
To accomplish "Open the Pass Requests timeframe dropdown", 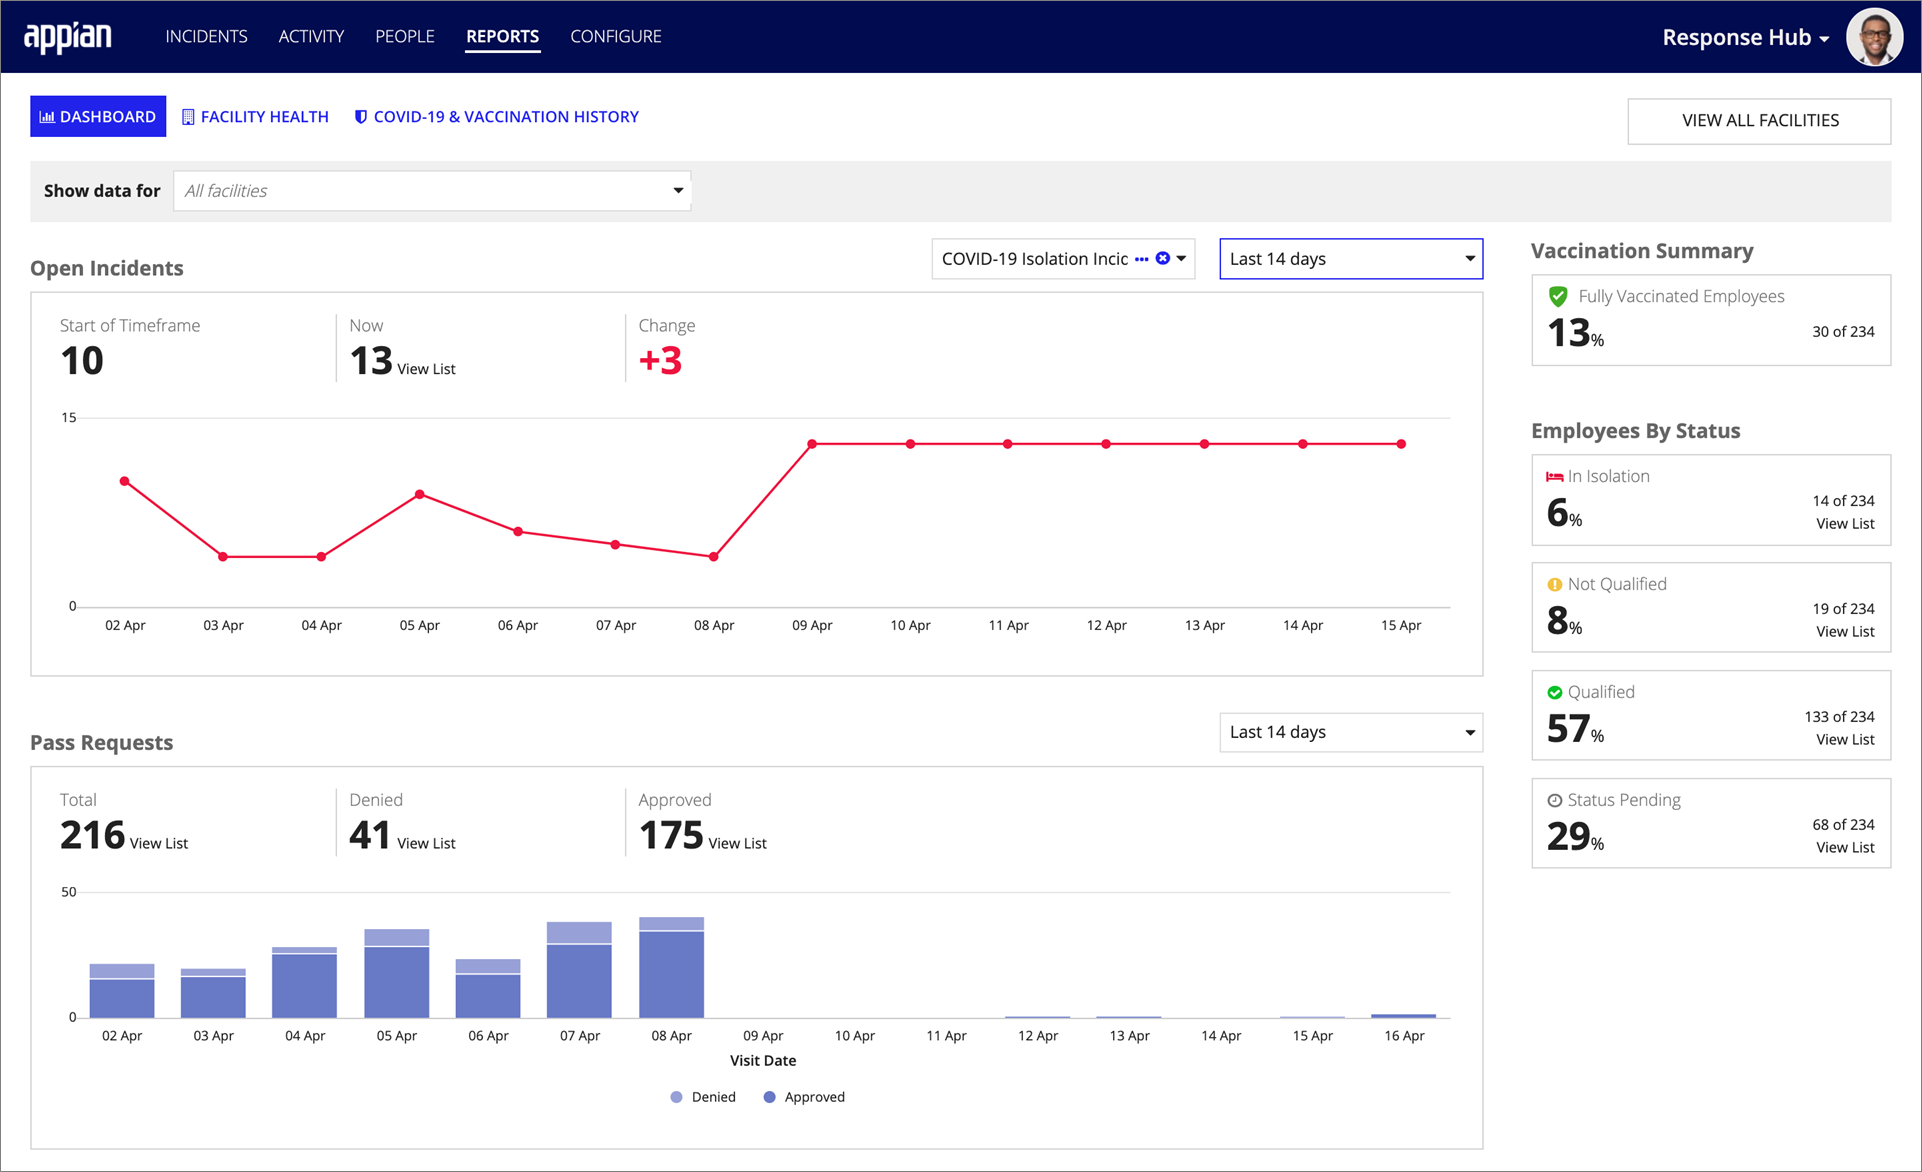I will click(x=1350, y=732).
